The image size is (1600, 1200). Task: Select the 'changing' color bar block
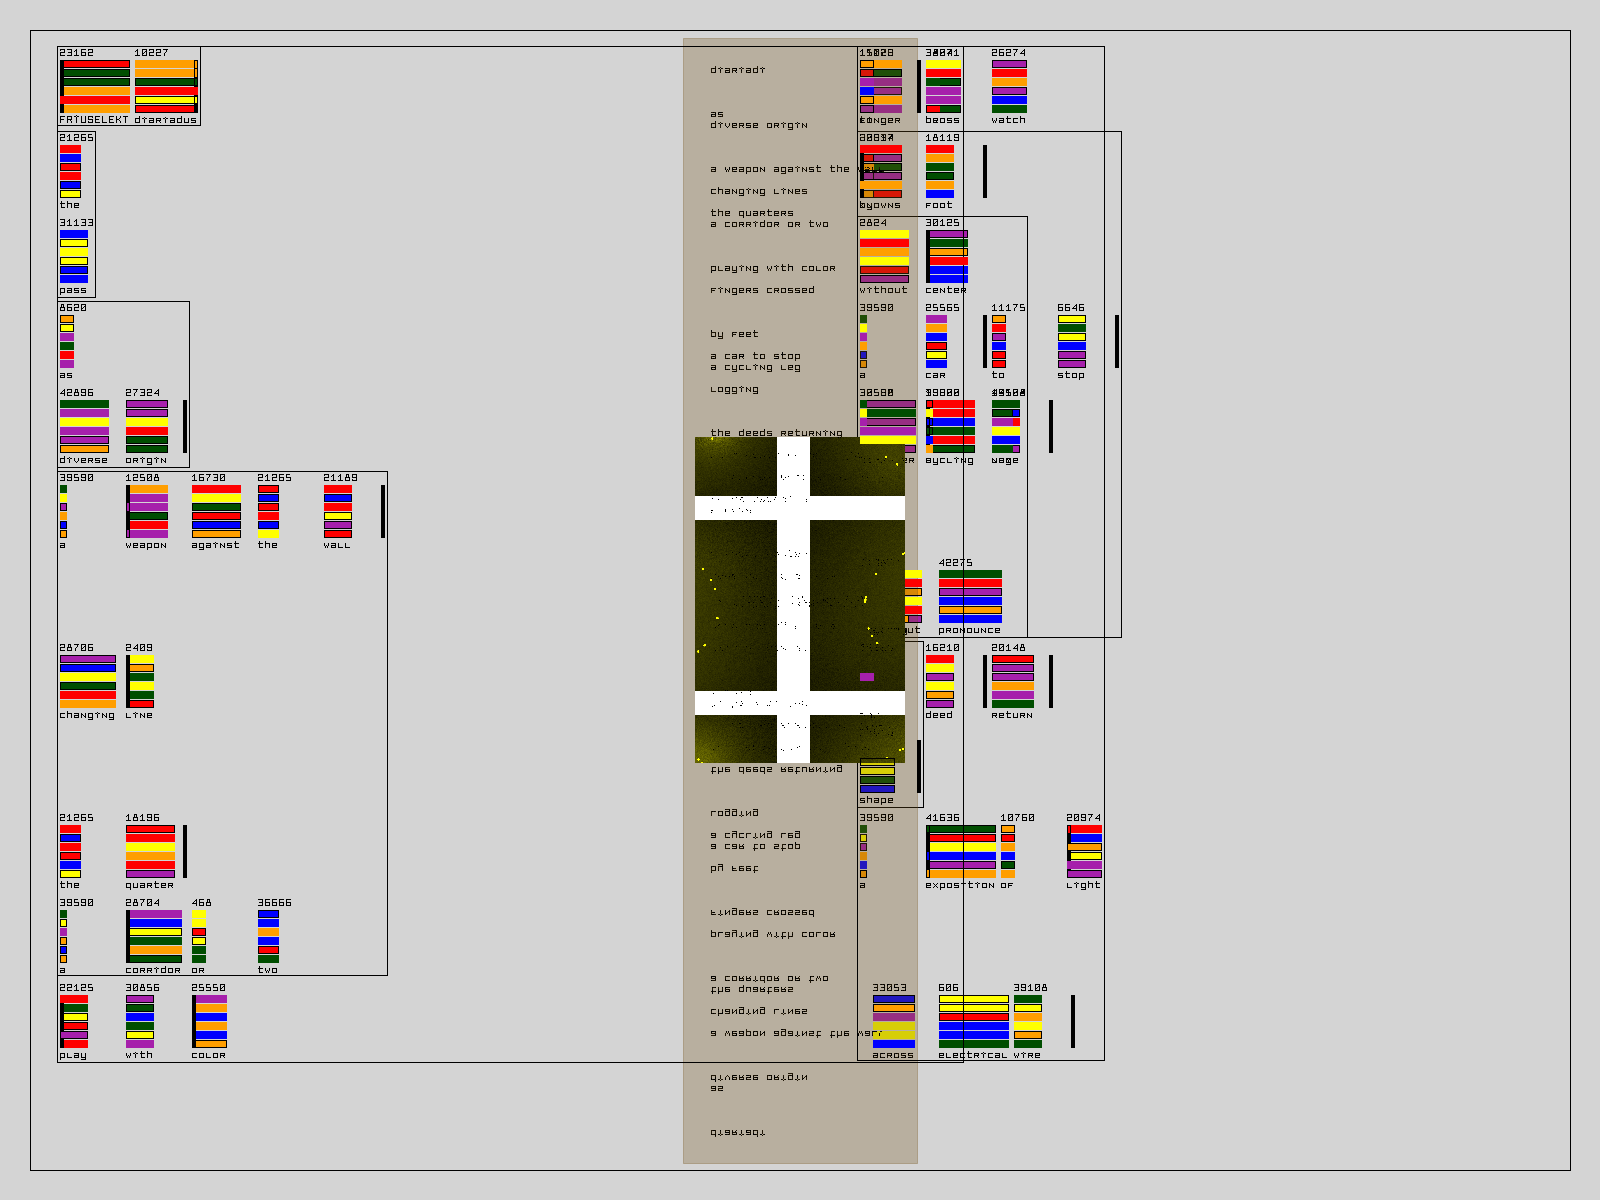[x=87, y=681]
